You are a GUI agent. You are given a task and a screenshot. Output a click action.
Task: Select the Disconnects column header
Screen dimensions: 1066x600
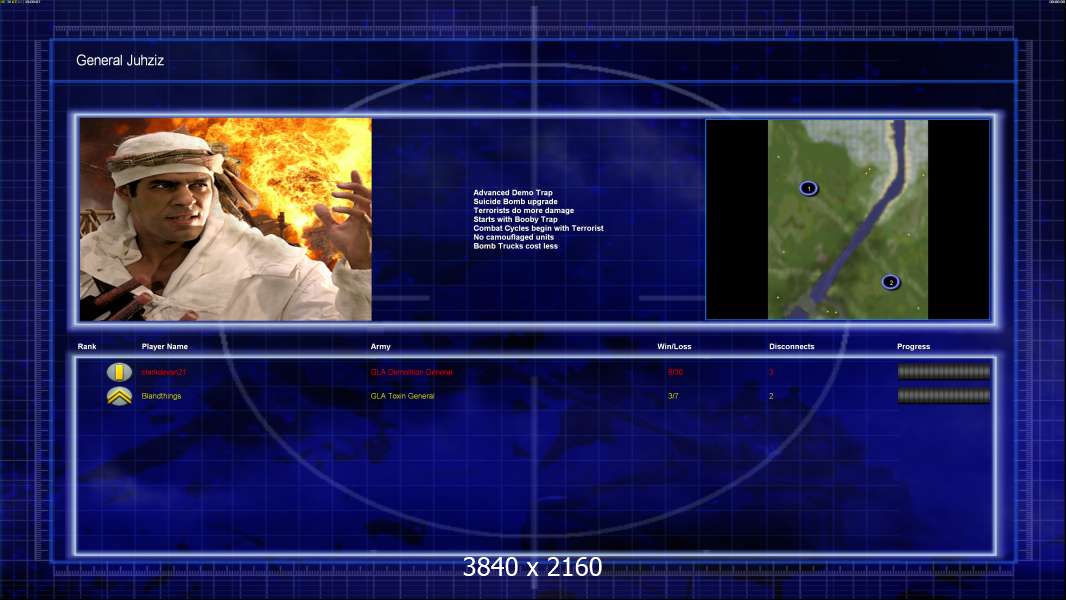(x=791, y=347)
